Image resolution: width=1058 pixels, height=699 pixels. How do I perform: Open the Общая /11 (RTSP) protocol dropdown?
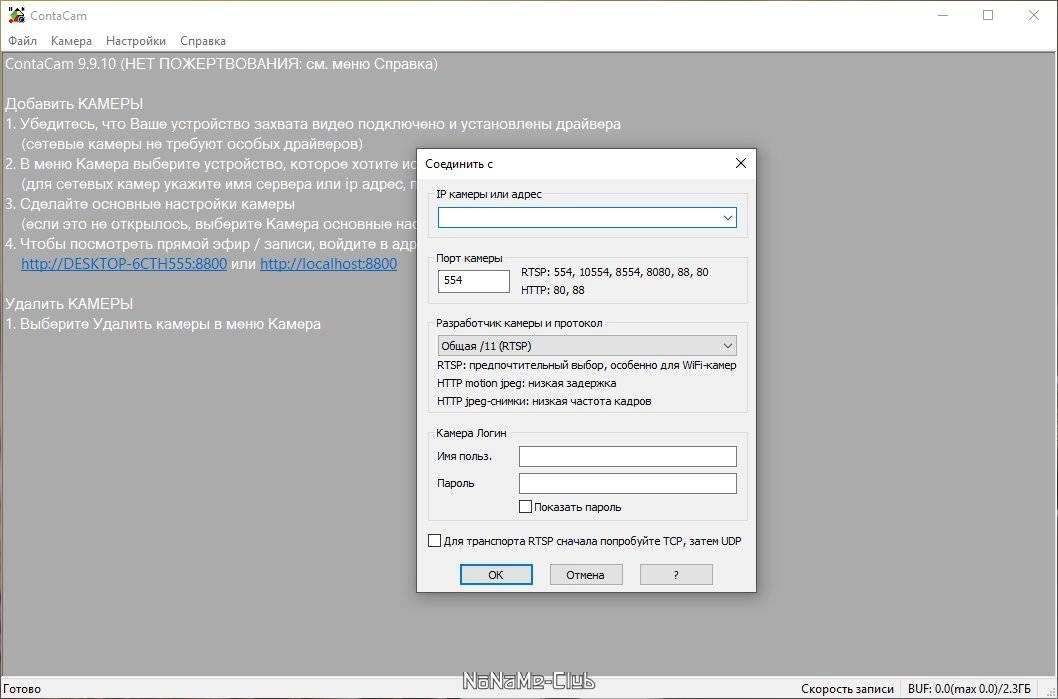tap(587, 345)
